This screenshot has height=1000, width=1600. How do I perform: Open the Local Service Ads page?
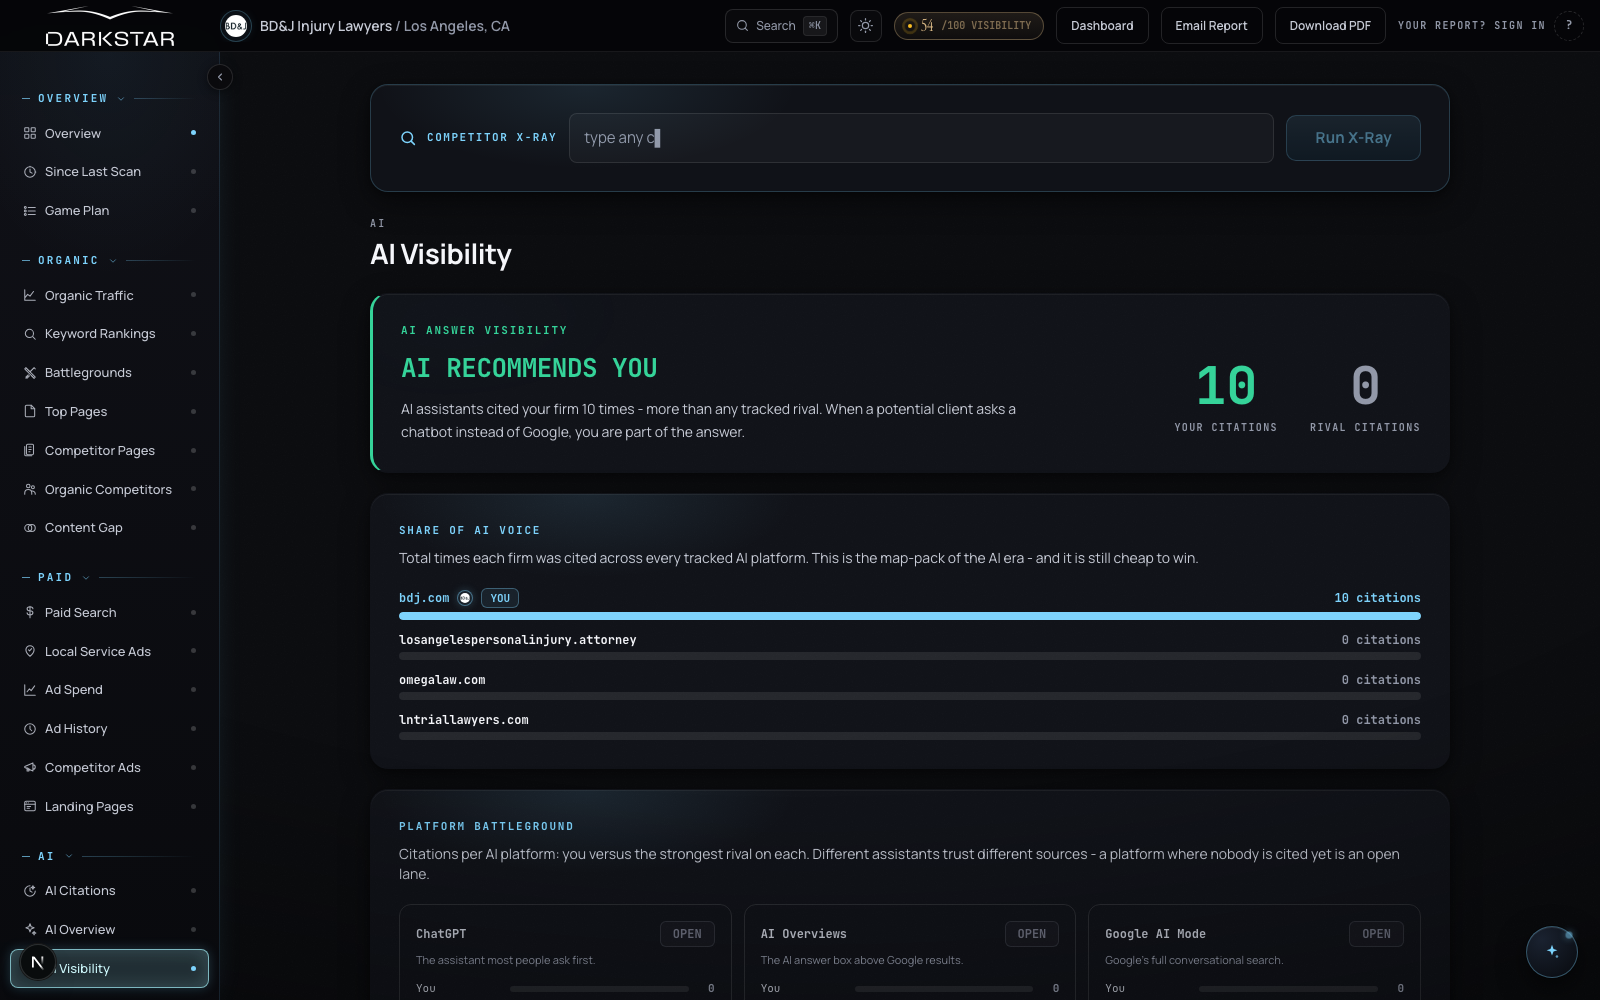pyautogui.click(x=109, y=651)
